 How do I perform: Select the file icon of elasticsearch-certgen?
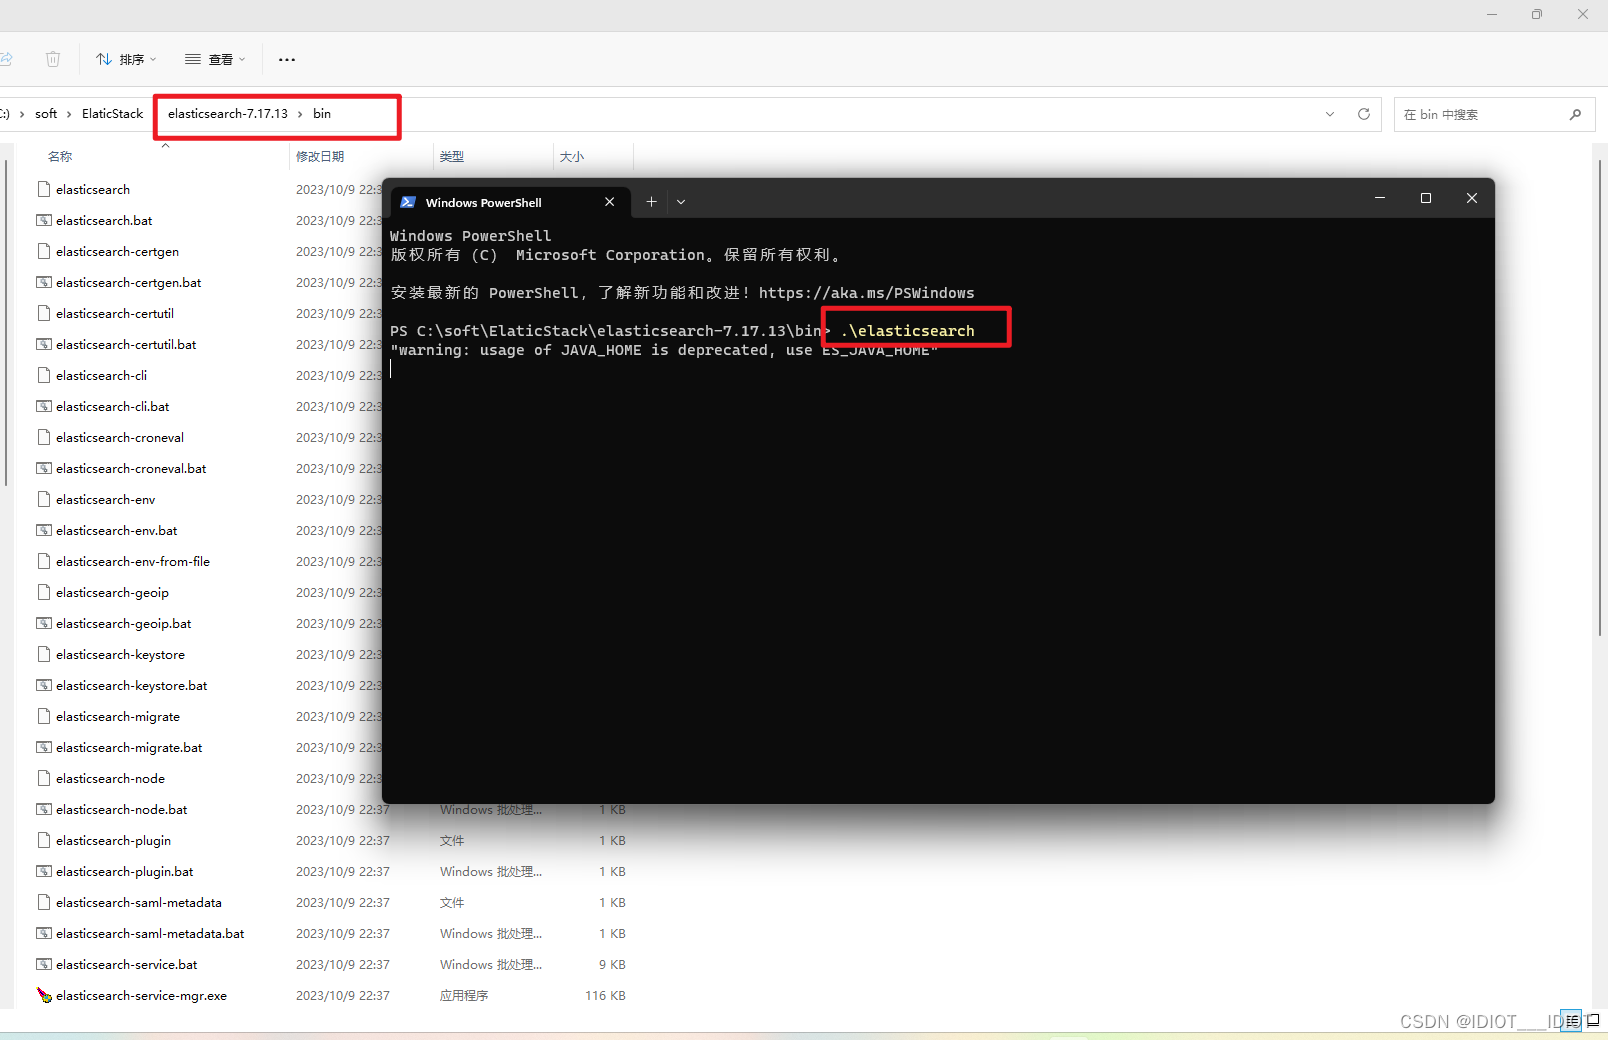(44, 251)
